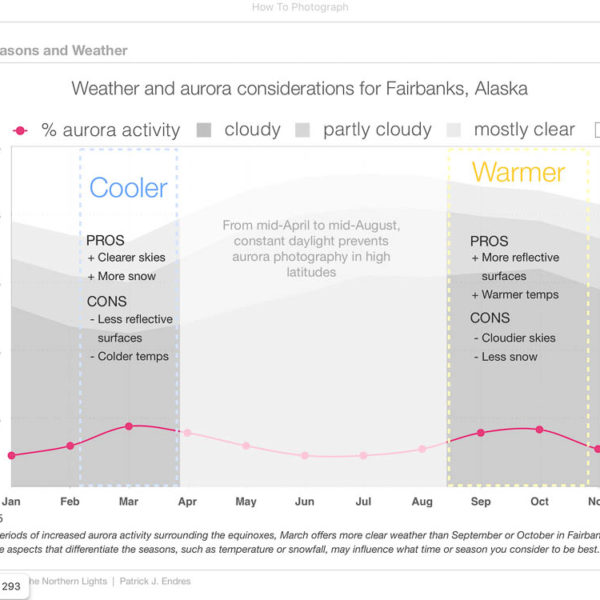Select the February data point on line
This screenshot has height=600, width=600.
click(x=70, y=445)
